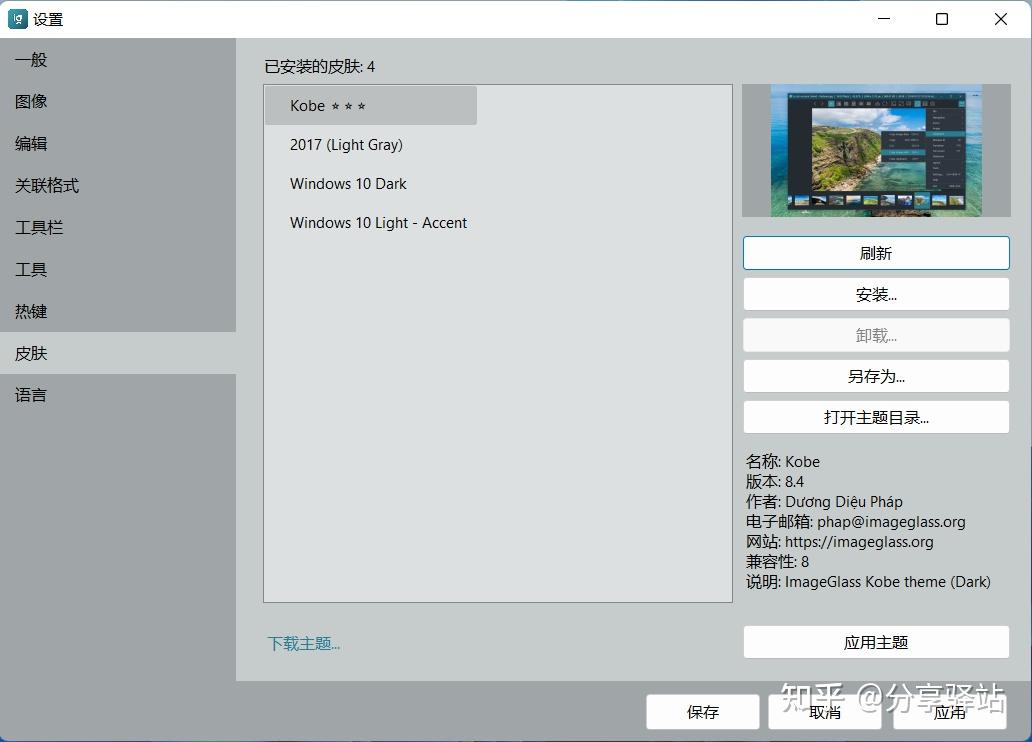Image resolution: width=1032 pixels, height=742 pixels.
Task: Open the 编辑 (Edit) settings section
Action: coord(30,143)
